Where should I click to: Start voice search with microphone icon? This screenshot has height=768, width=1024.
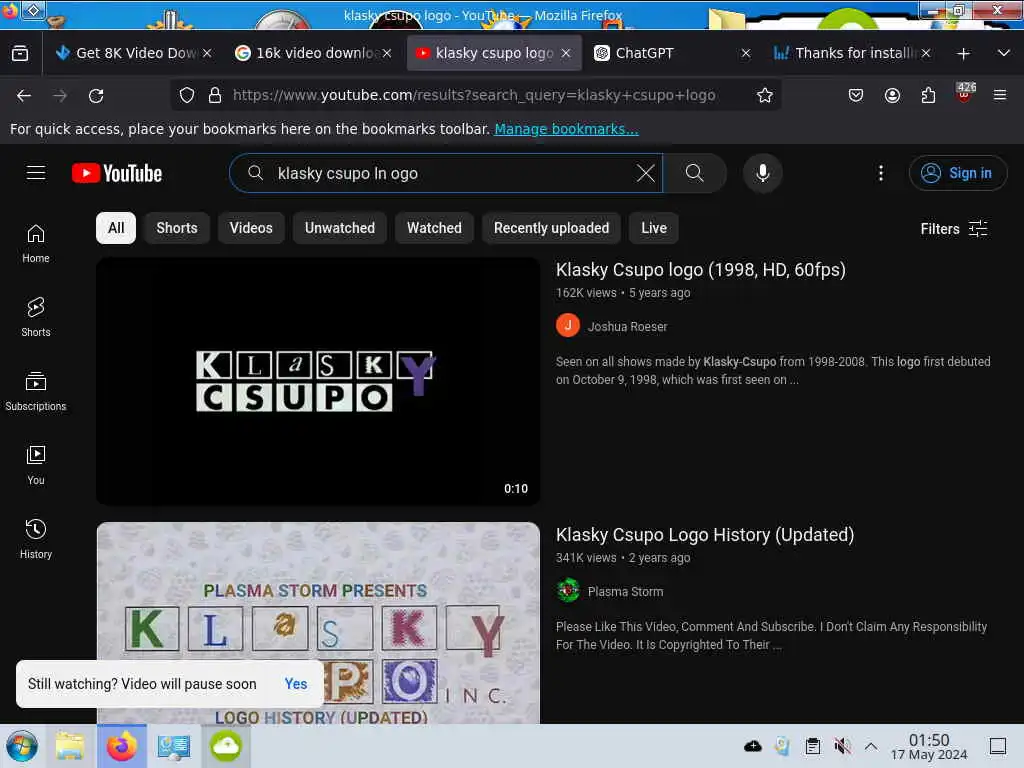pos(762,173)
